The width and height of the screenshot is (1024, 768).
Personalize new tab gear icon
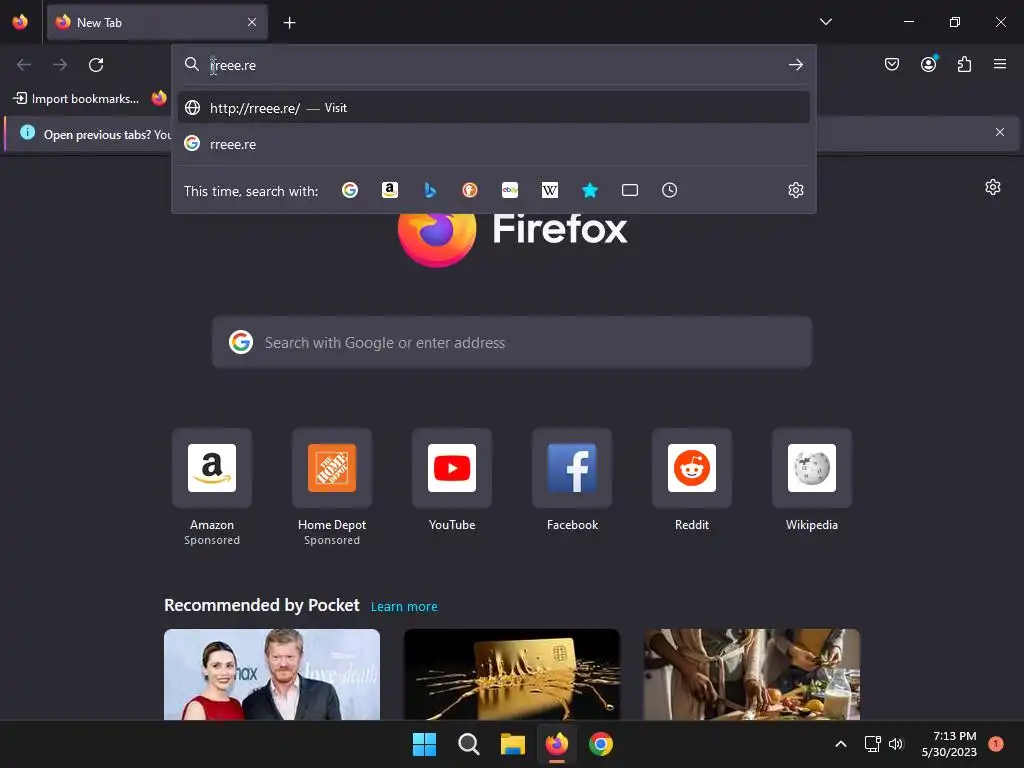[x=993, y=187]
